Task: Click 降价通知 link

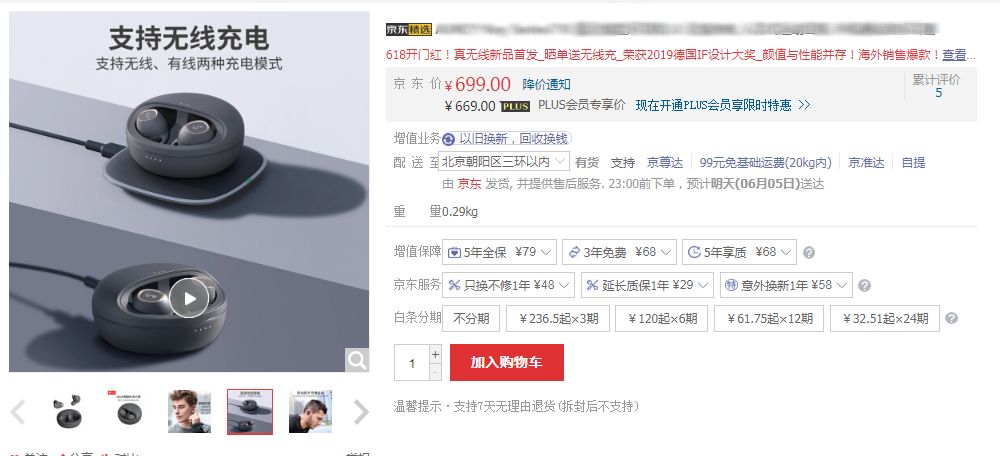Action: point(547,84)
